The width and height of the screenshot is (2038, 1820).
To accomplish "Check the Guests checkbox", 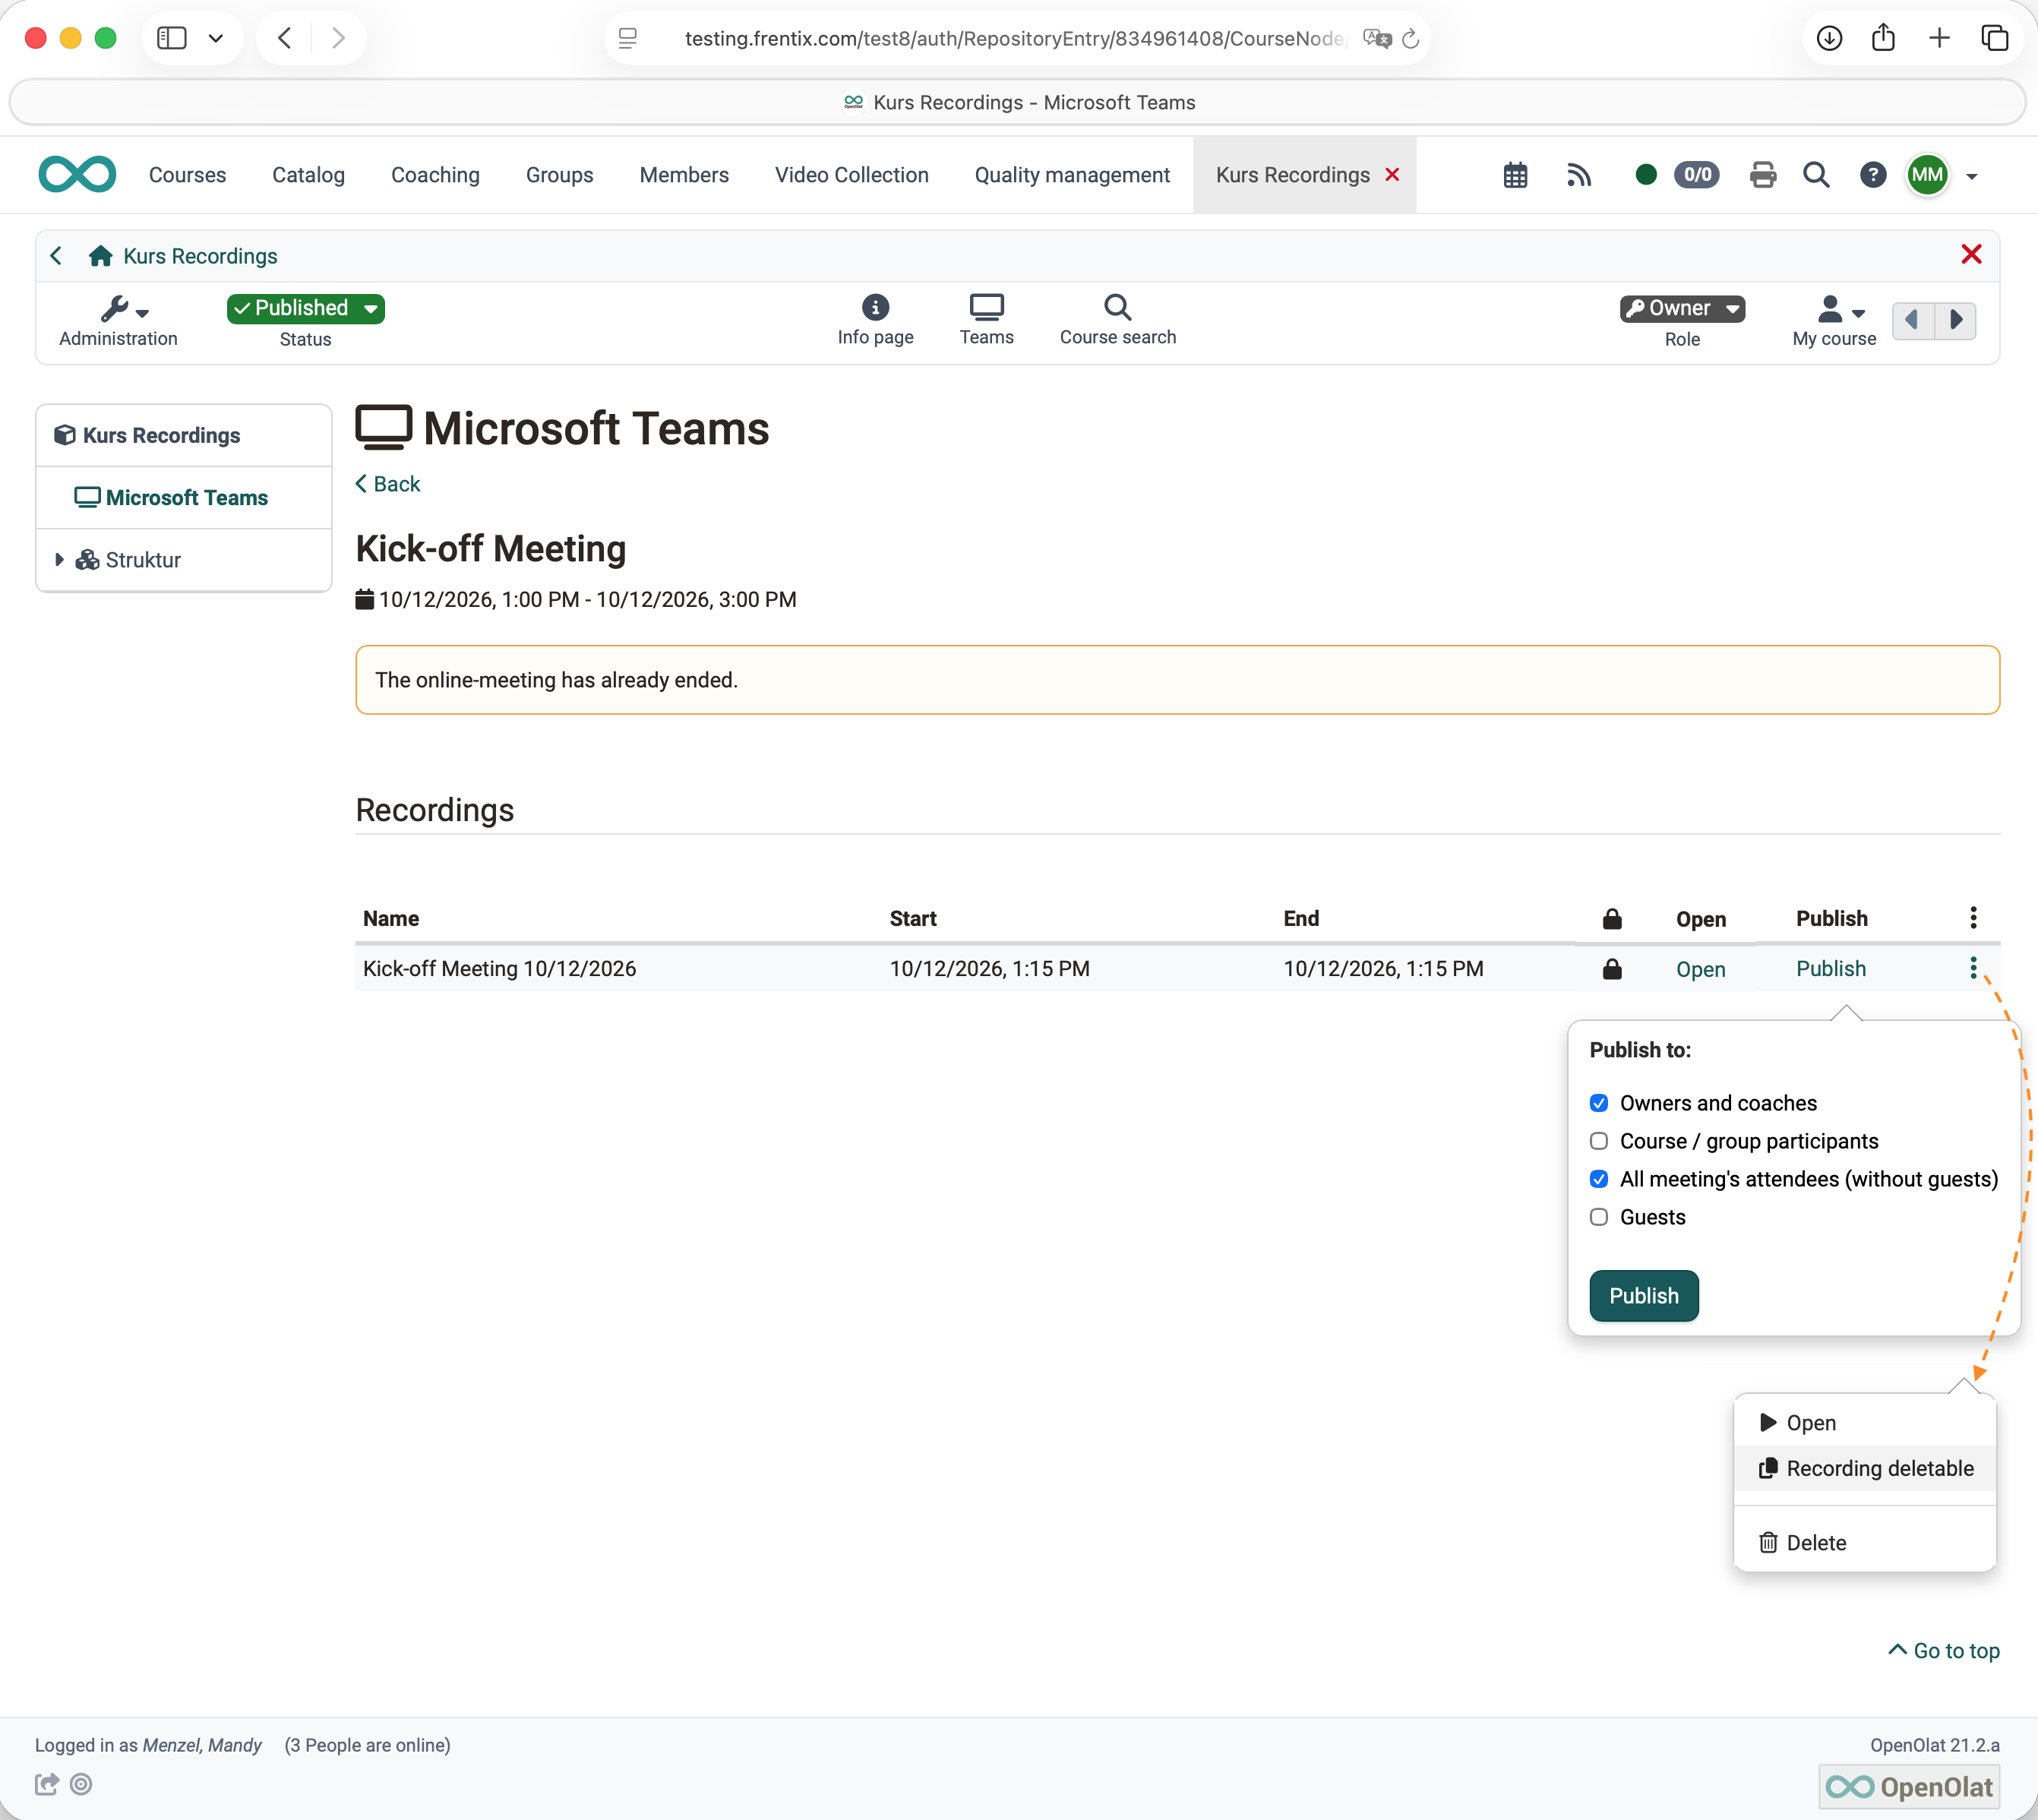I will coord(1598,1217).
